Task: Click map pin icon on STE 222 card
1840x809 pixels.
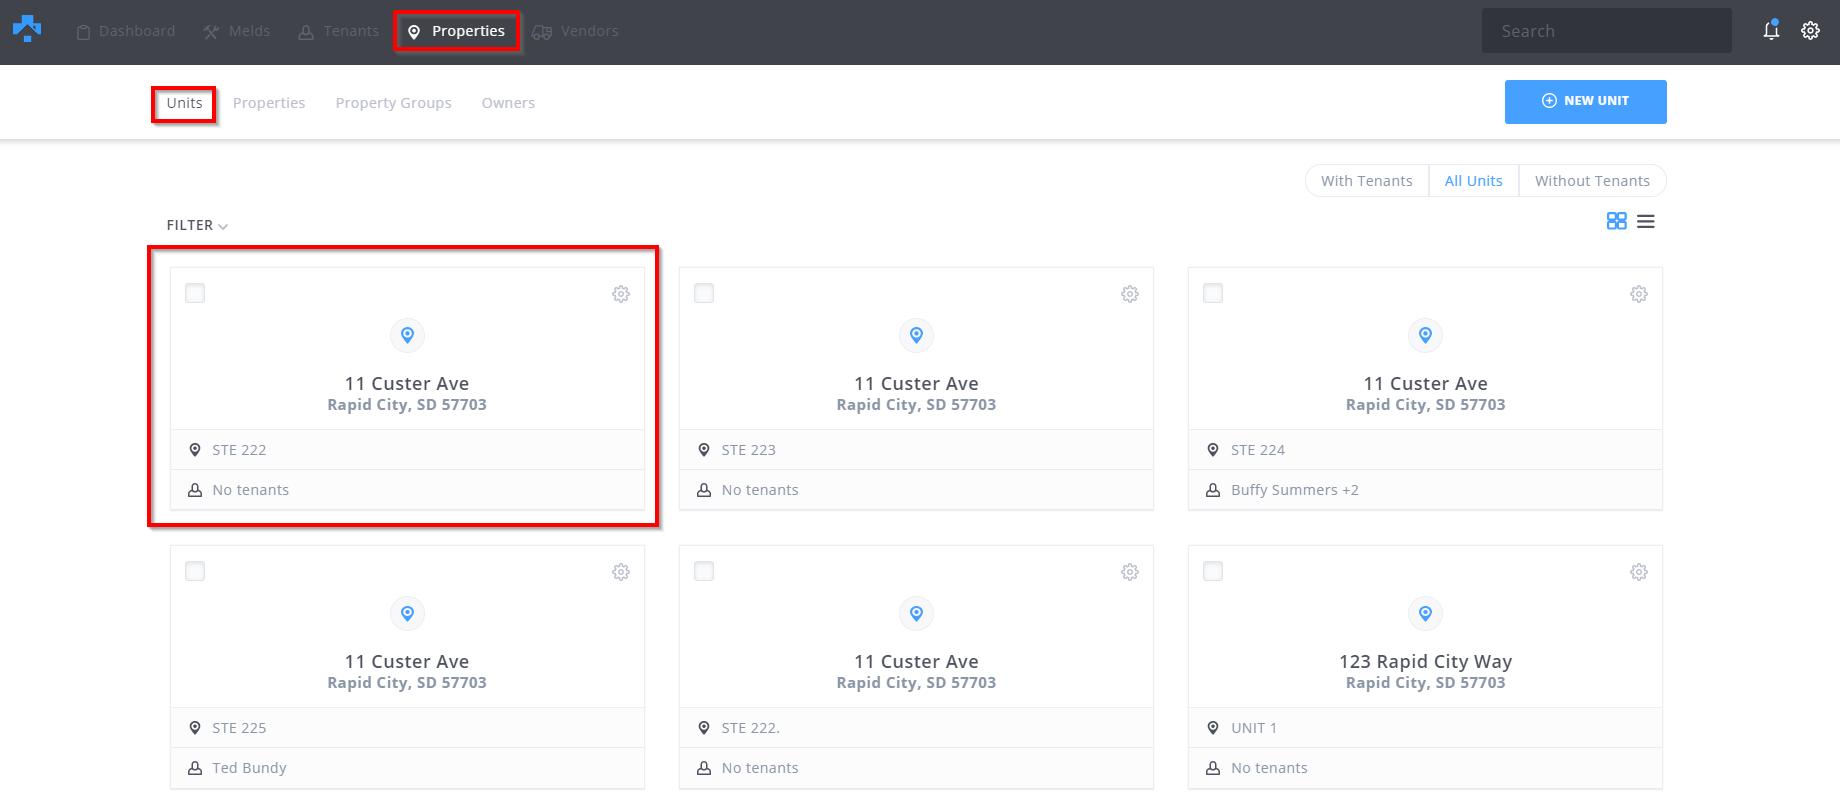Action: pos(407,335)
